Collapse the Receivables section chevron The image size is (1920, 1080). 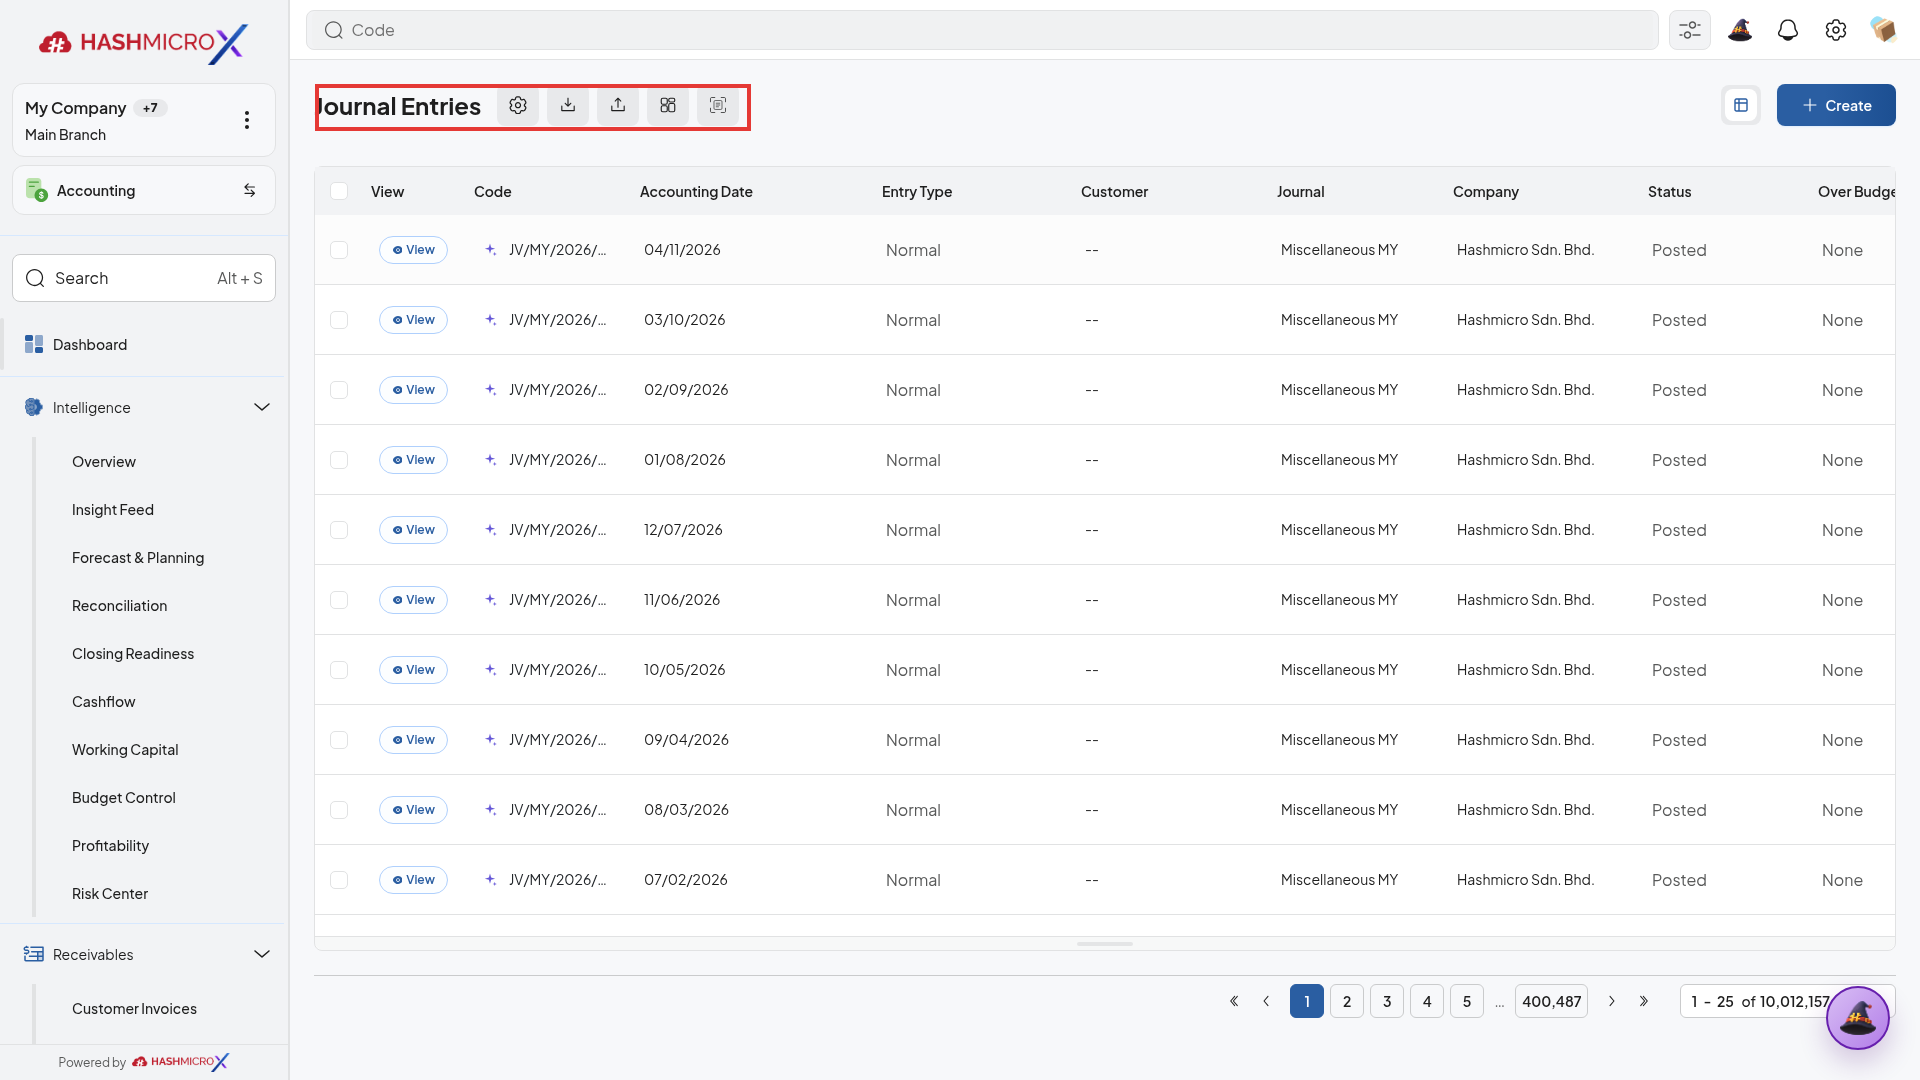[262, 954]
